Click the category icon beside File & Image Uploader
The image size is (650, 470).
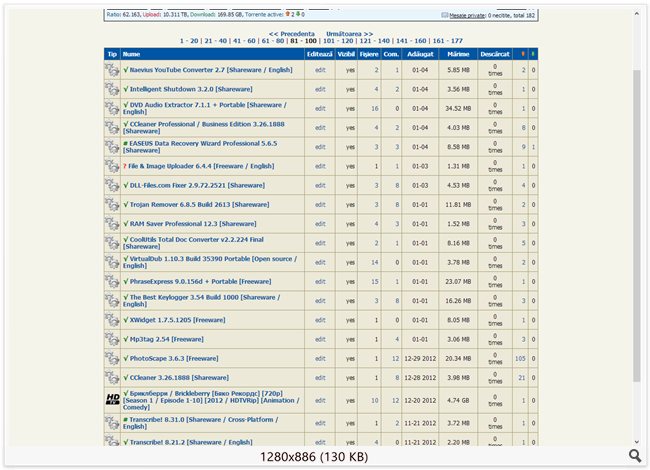tap(112, 166)
